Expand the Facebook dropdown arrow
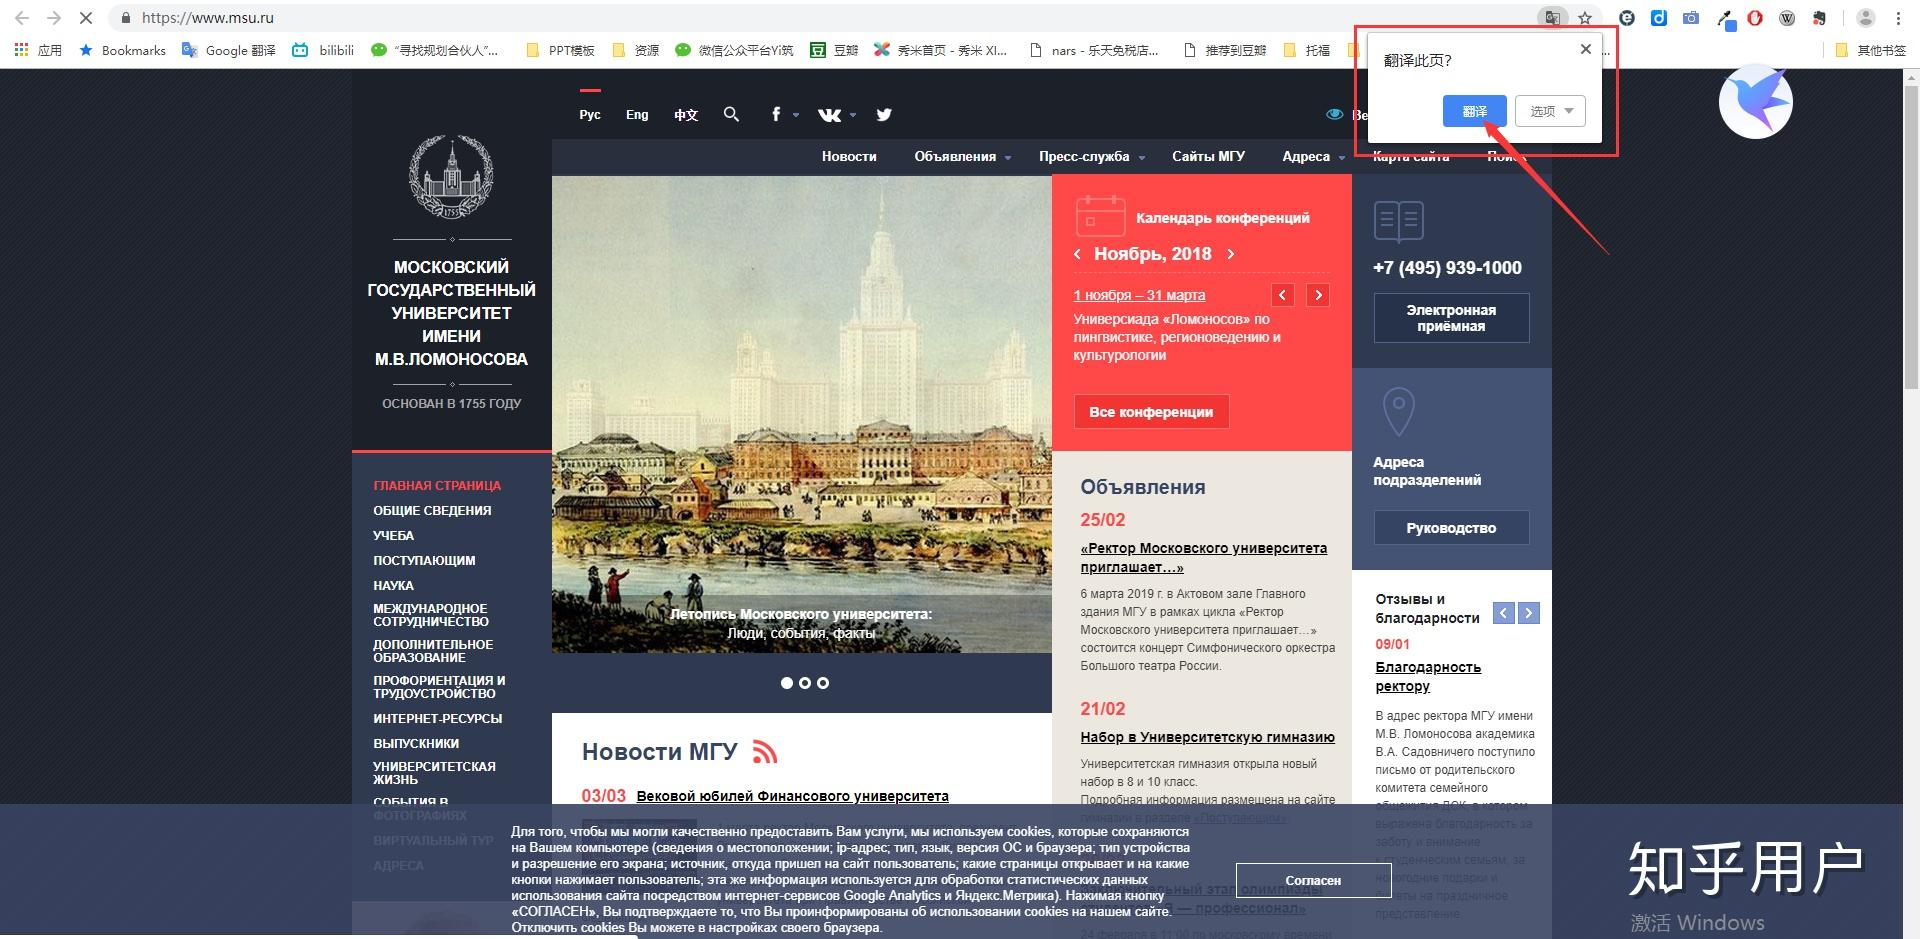 pyautogui.click(x=796, y=115)
